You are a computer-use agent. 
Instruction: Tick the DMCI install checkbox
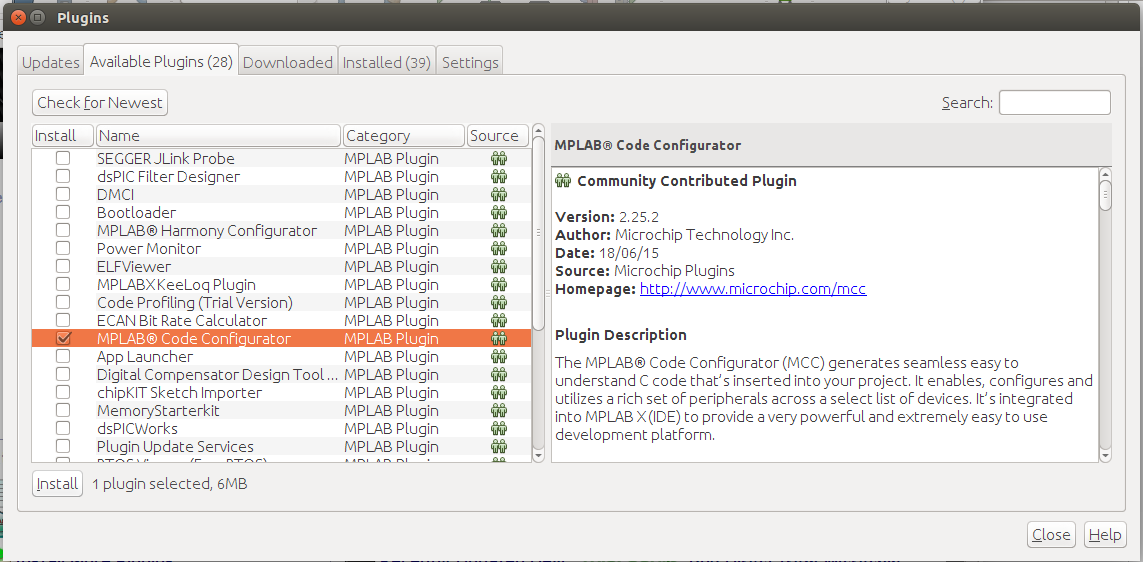[x=63, y=195]
